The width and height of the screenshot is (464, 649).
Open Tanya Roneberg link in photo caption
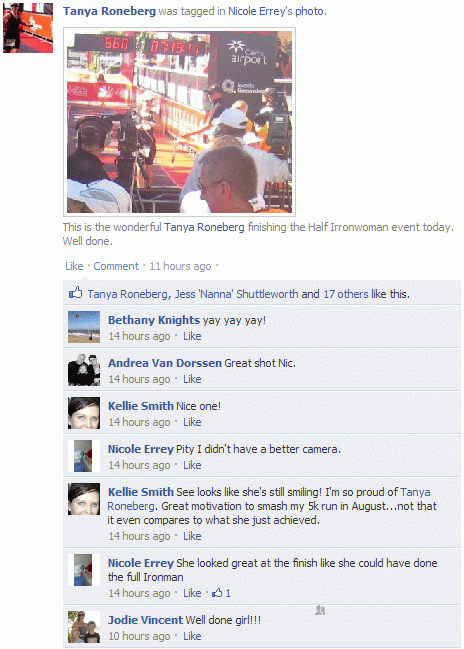[x=204, y=227]
